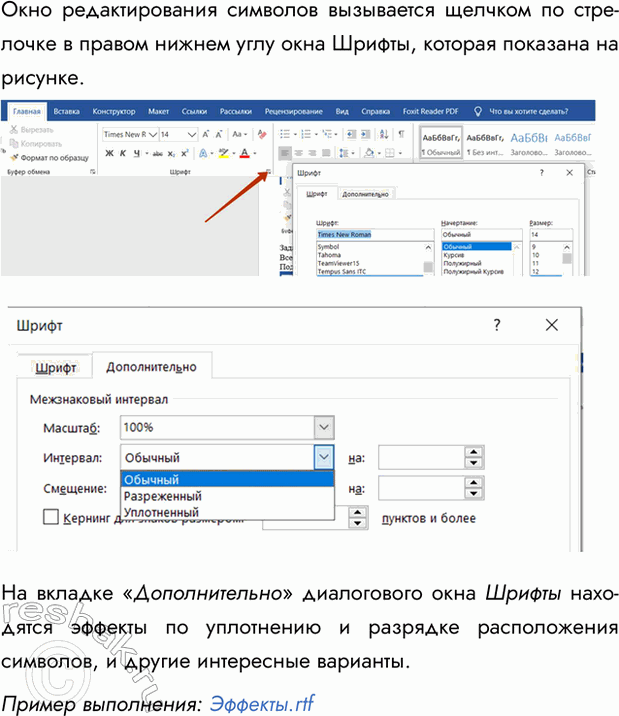Open Дополнительно tab in dialog with font list

point(365,194)
